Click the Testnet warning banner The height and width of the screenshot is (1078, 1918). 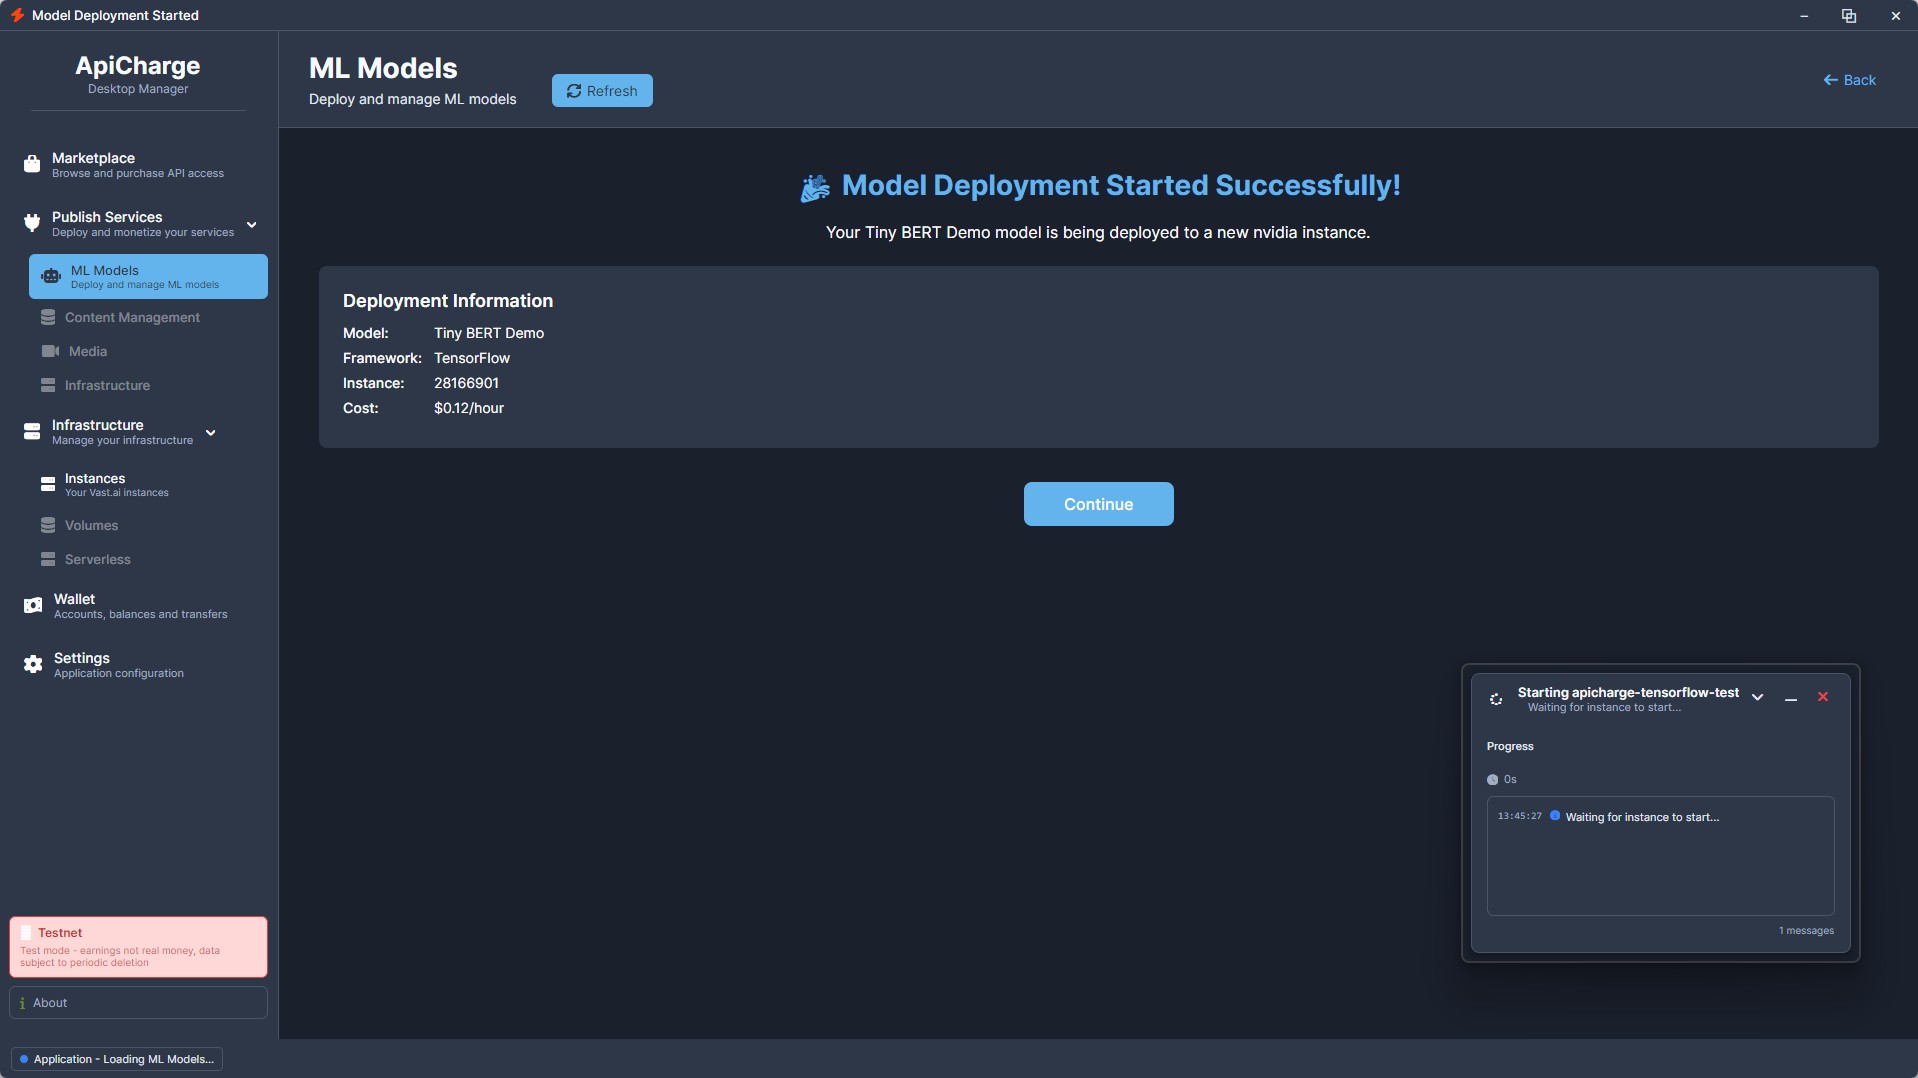(x=137, y=946)
